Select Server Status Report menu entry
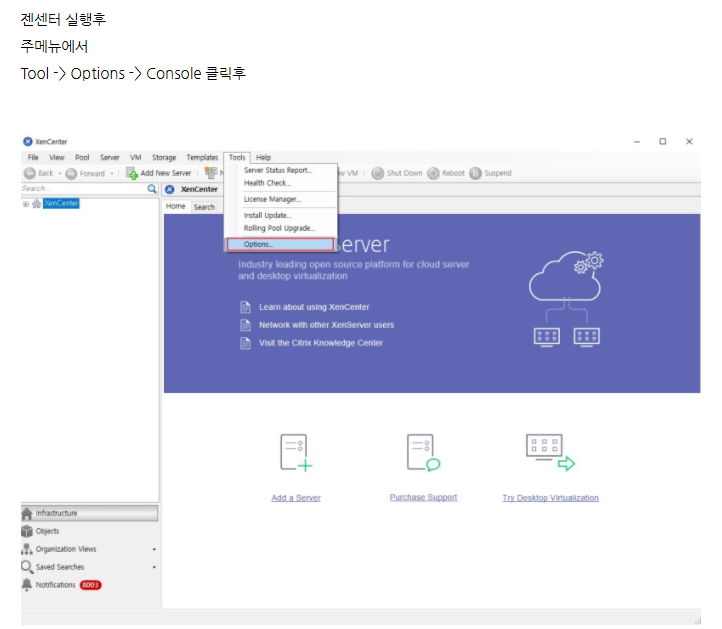Image resolution: width=722 pixels, height=629 pixels. click(x=281, y=170)
